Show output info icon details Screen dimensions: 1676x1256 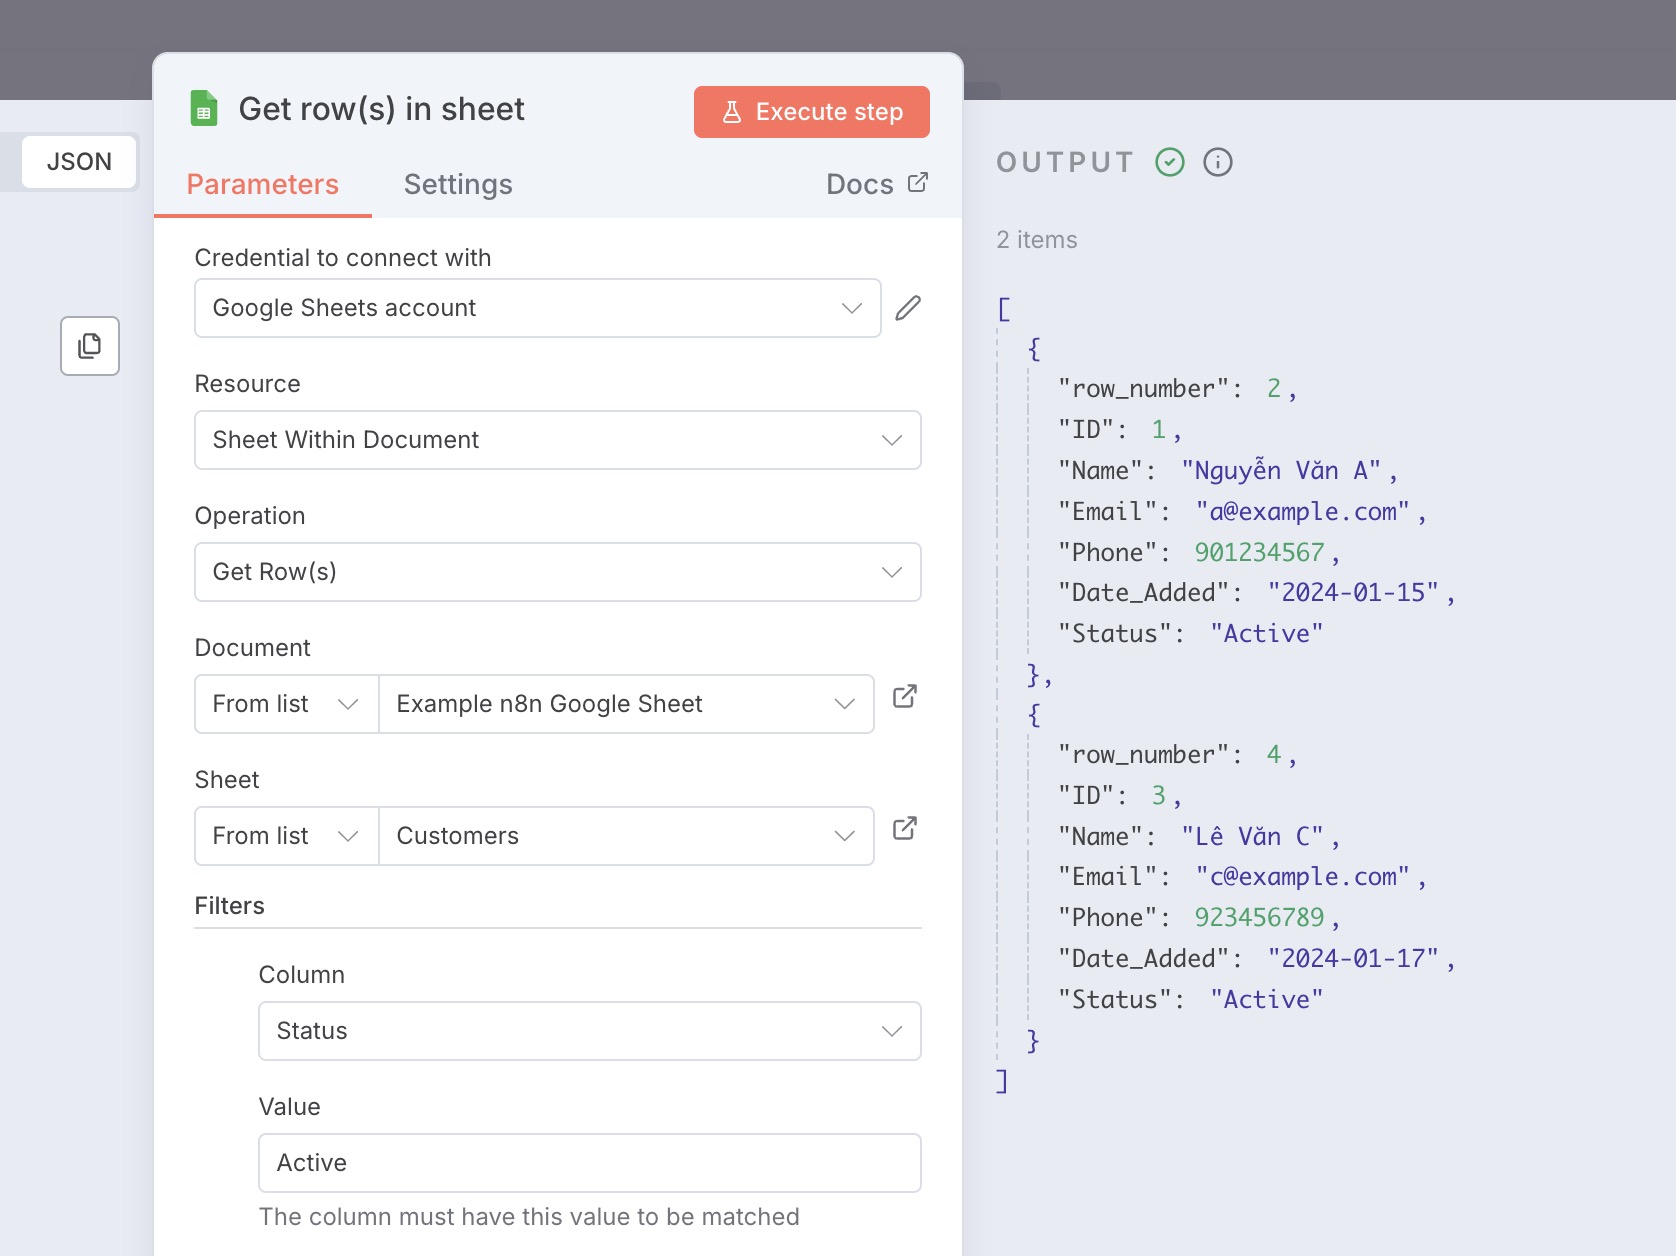1218,162
